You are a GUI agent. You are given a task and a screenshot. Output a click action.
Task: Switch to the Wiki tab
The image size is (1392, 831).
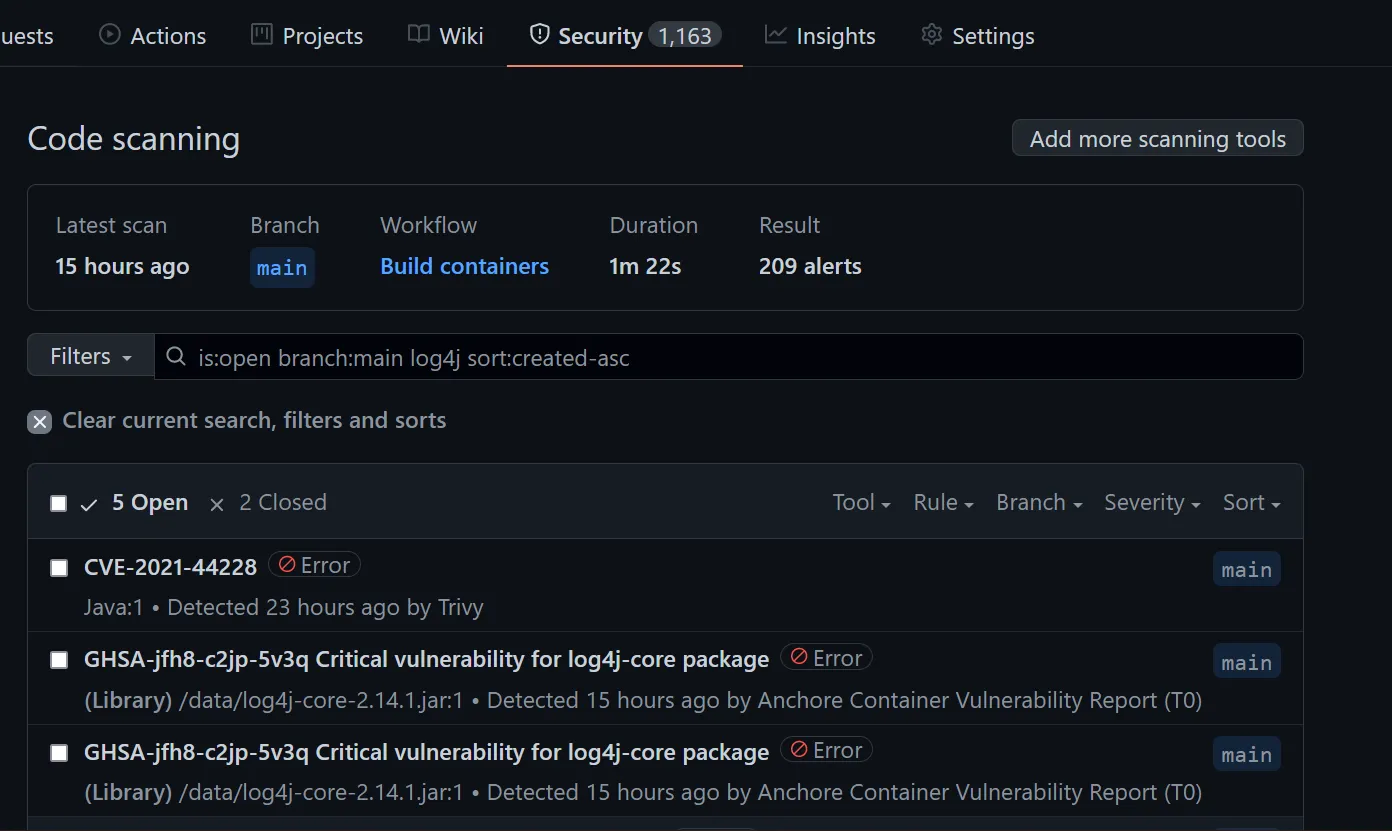coord(446,36)
